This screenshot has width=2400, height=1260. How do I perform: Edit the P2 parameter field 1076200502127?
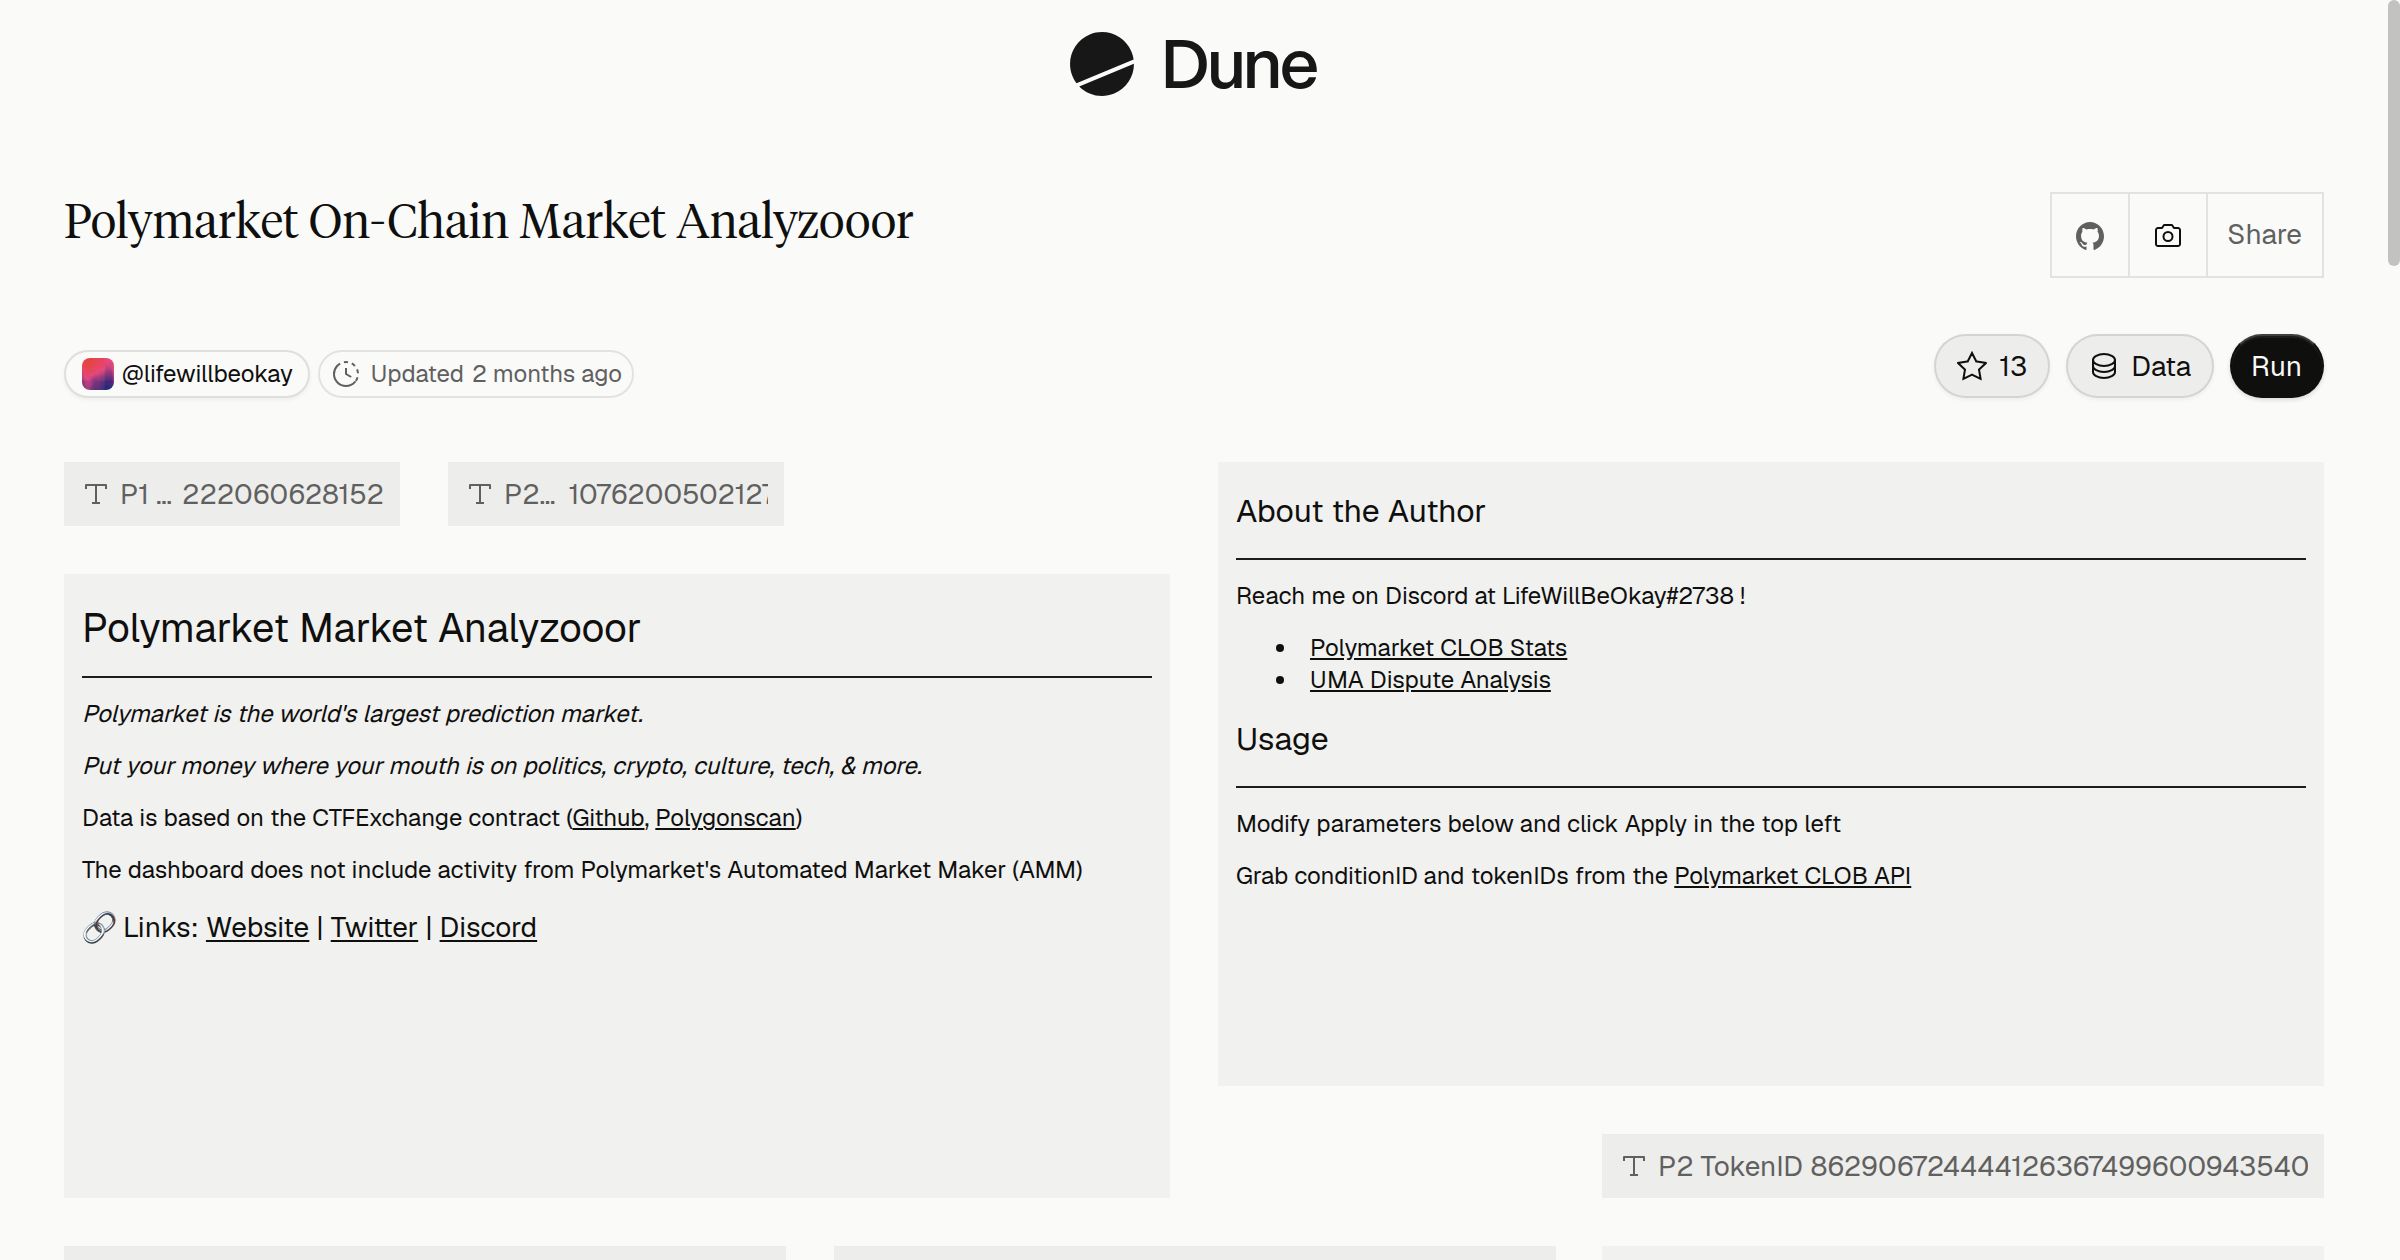(x=616, y=494)
